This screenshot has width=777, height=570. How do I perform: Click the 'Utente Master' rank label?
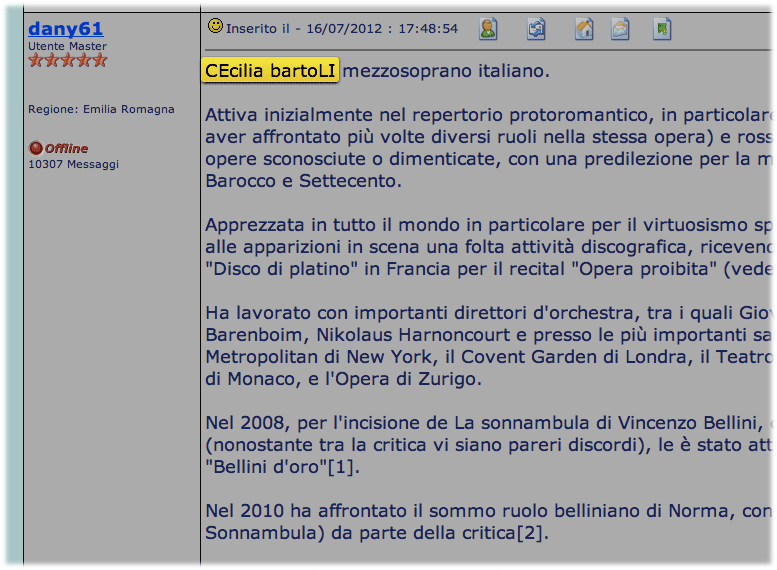click(x=67, y=46)
